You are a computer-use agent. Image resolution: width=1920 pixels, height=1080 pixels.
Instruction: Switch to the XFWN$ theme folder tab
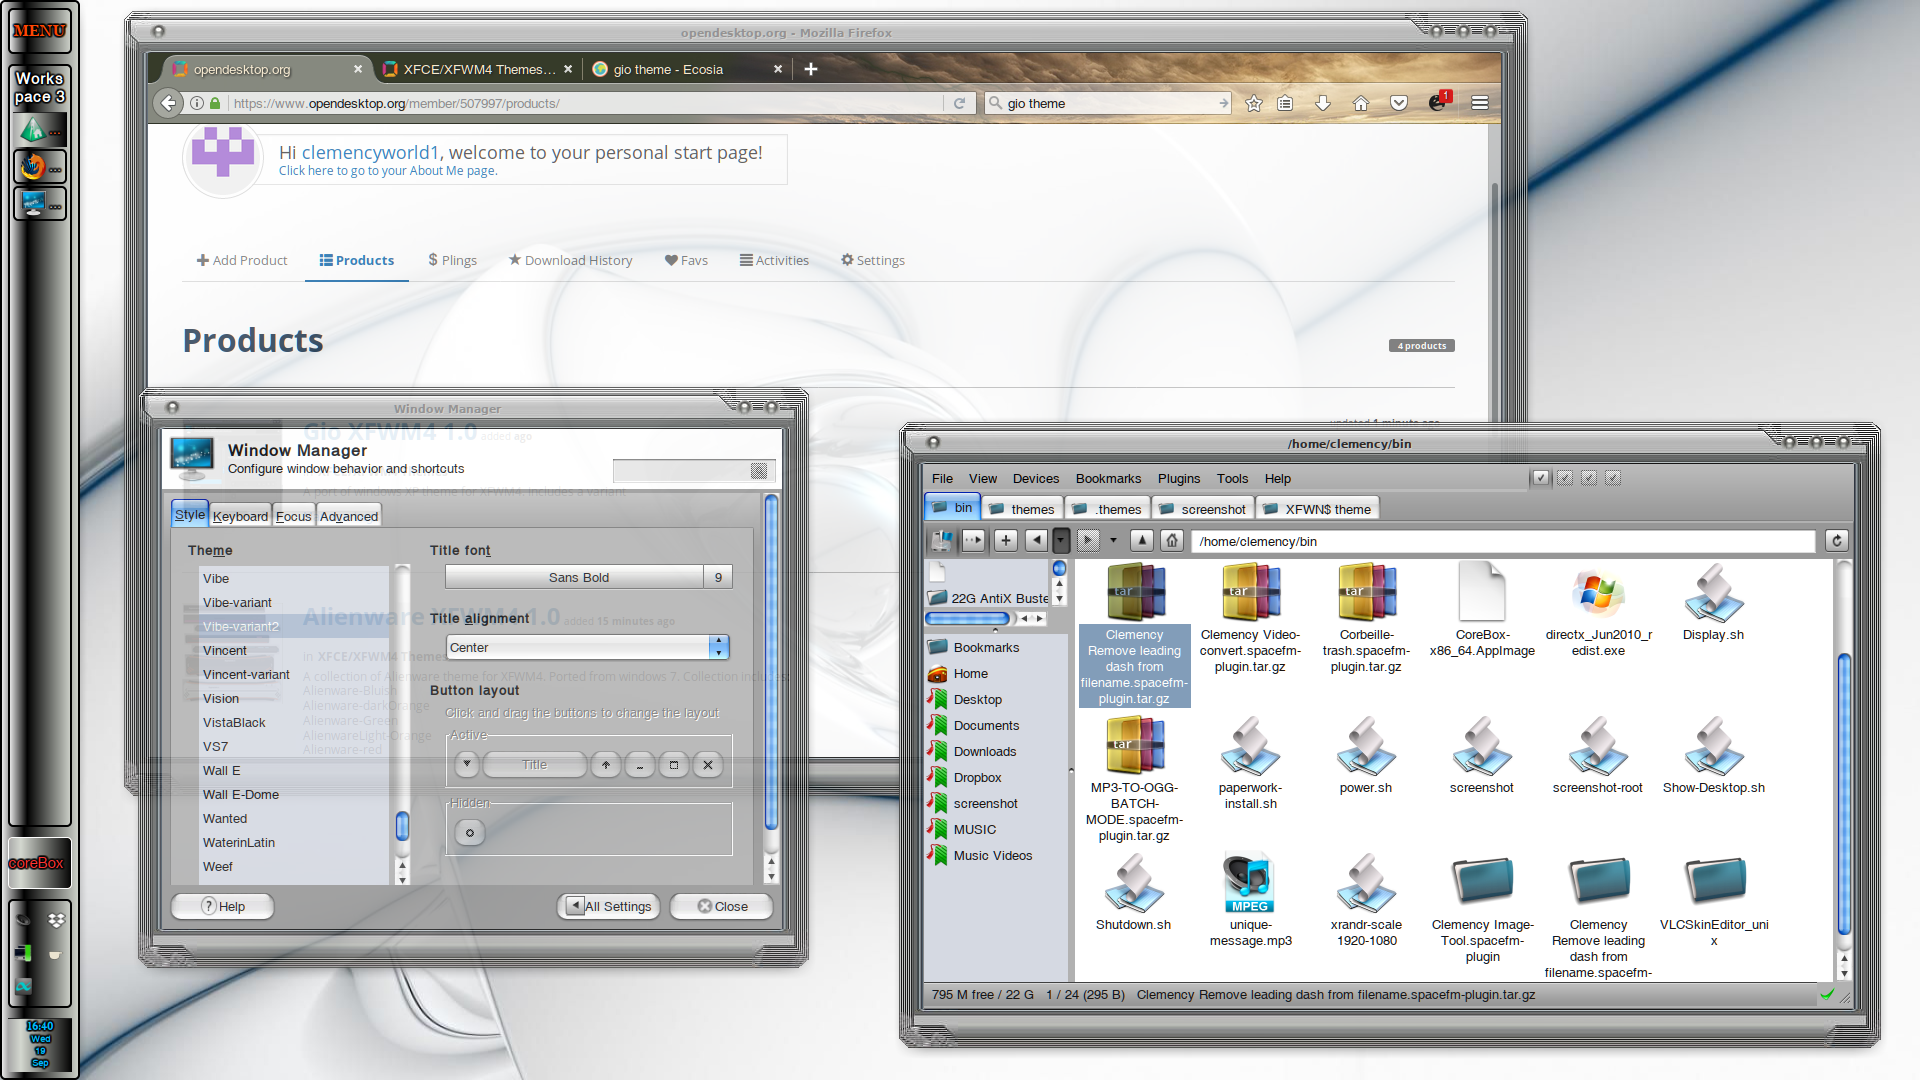click(1318, 509)
